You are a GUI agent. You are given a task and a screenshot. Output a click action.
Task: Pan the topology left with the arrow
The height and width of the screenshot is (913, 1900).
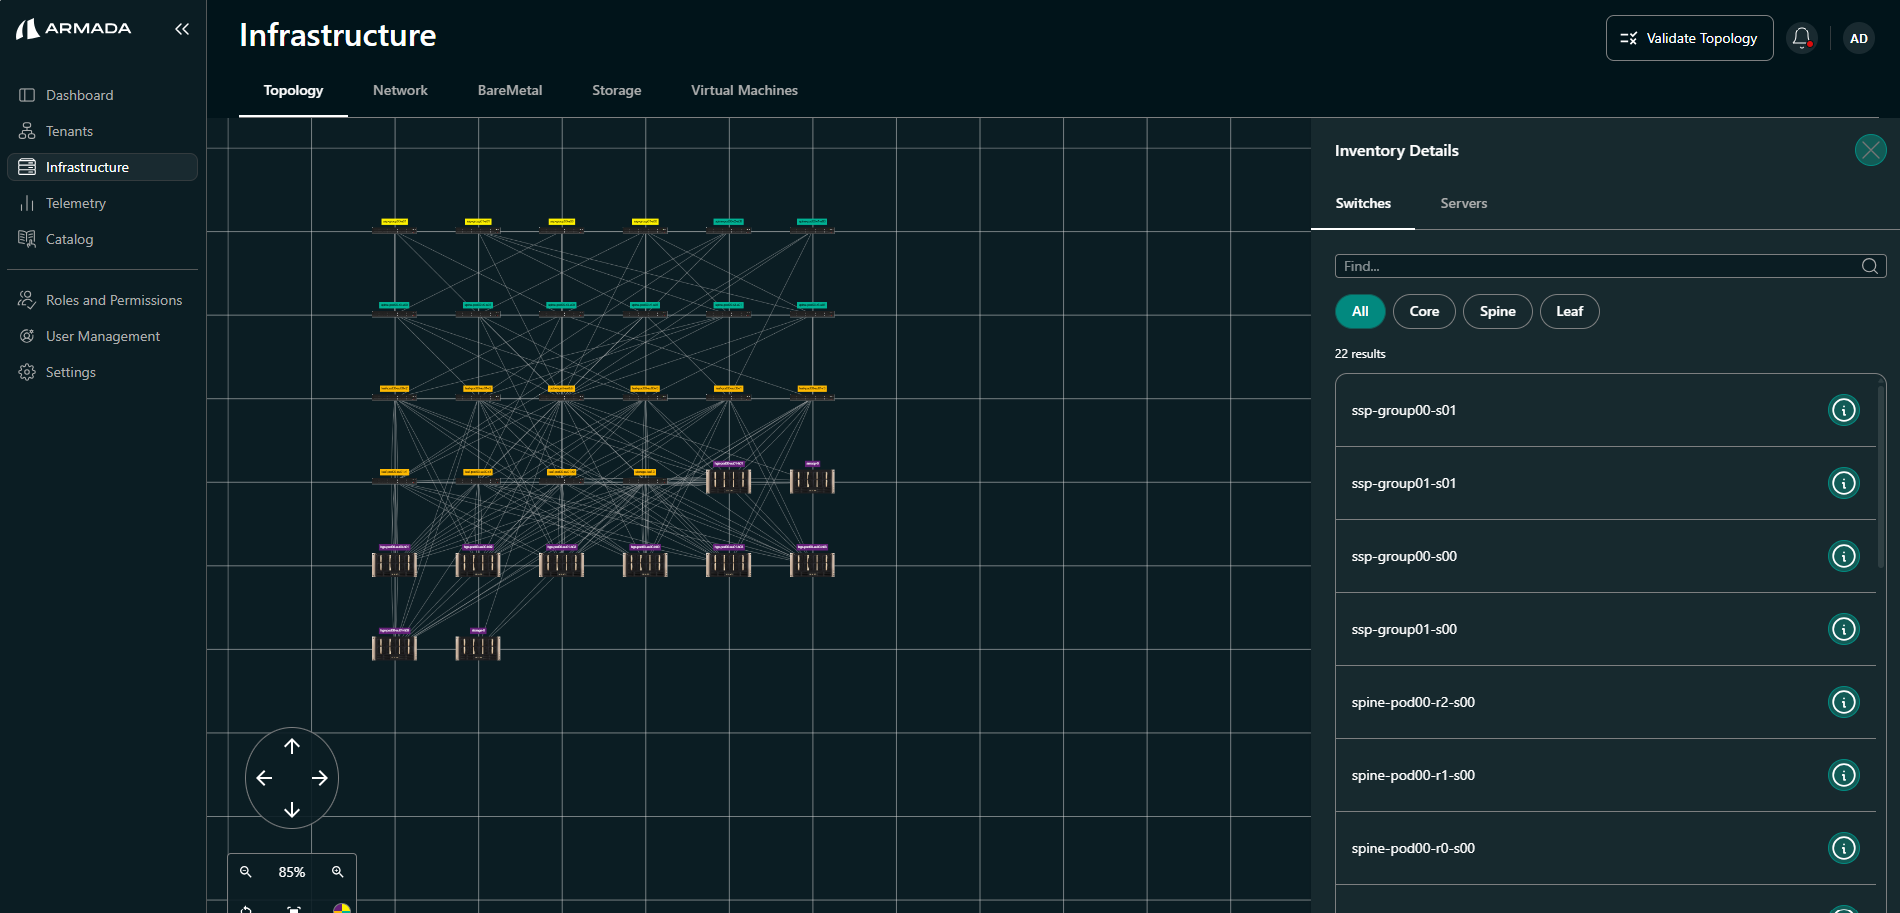[264, 778]
